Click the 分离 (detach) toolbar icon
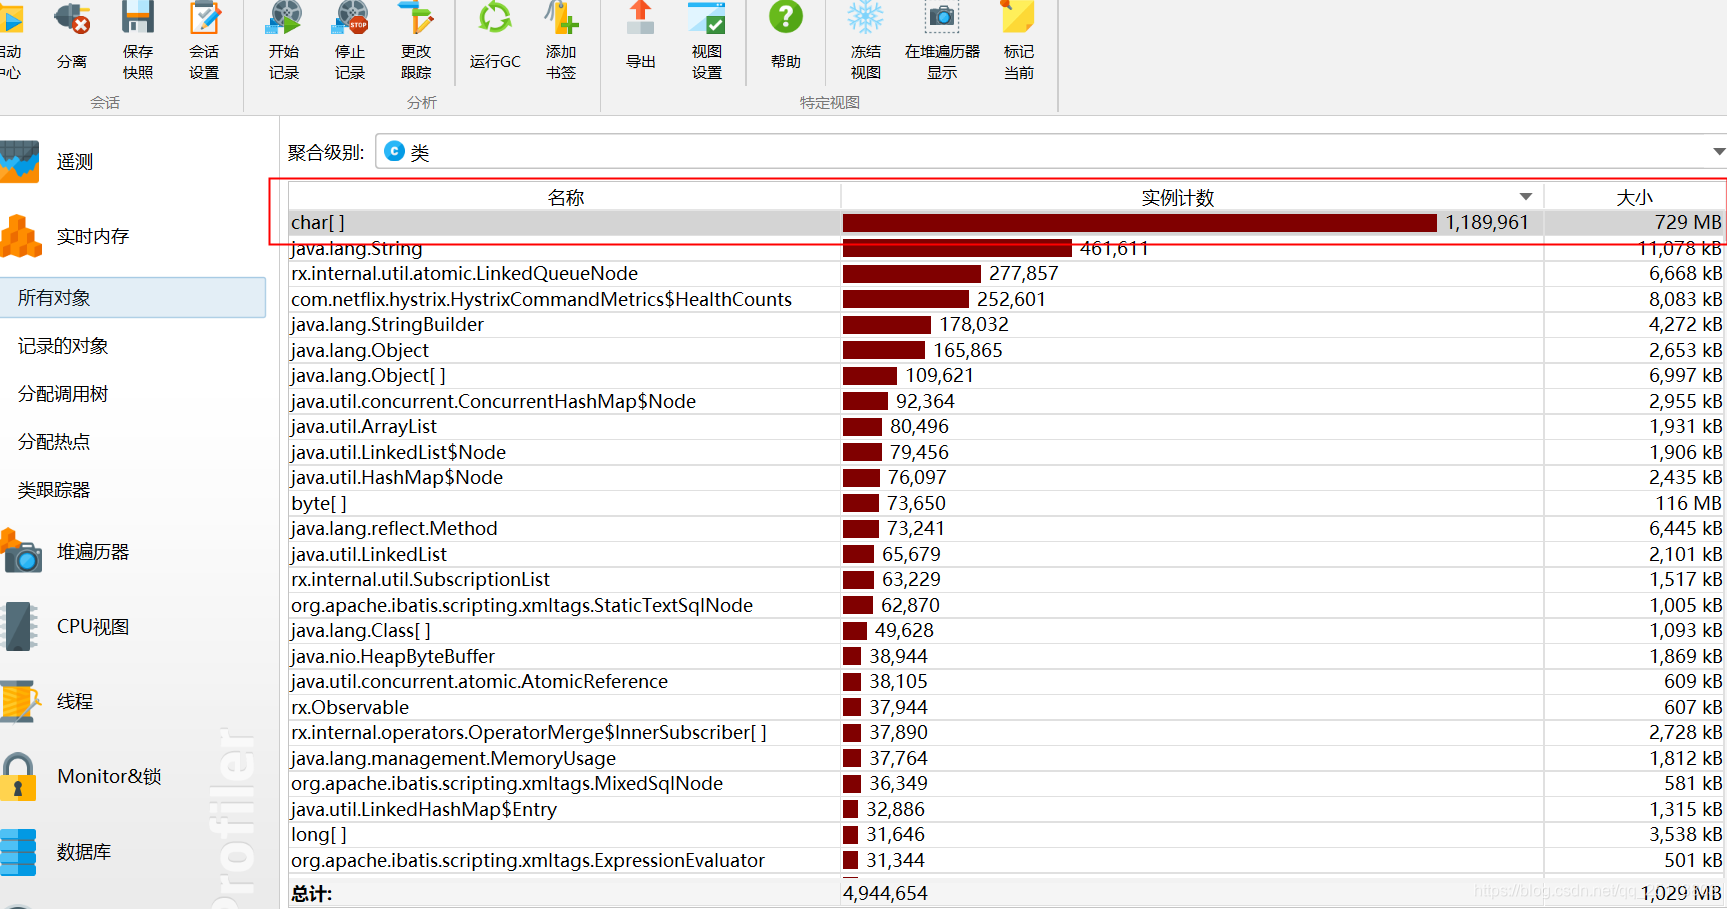 pos(72,18)
